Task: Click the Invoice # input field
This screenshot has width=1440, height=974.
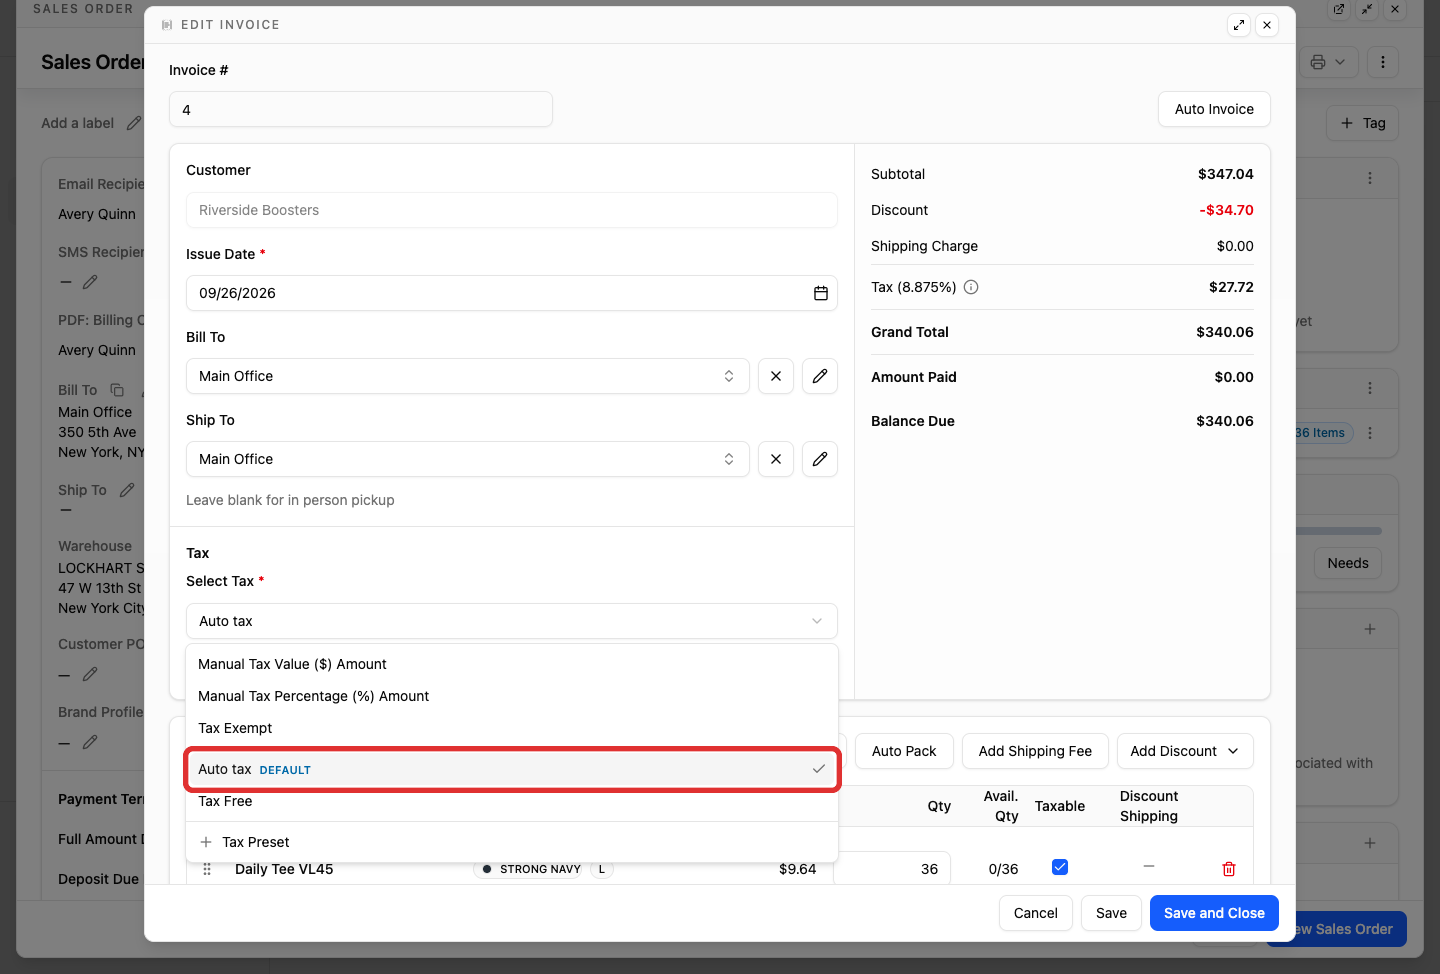Action: click(361, 109)
